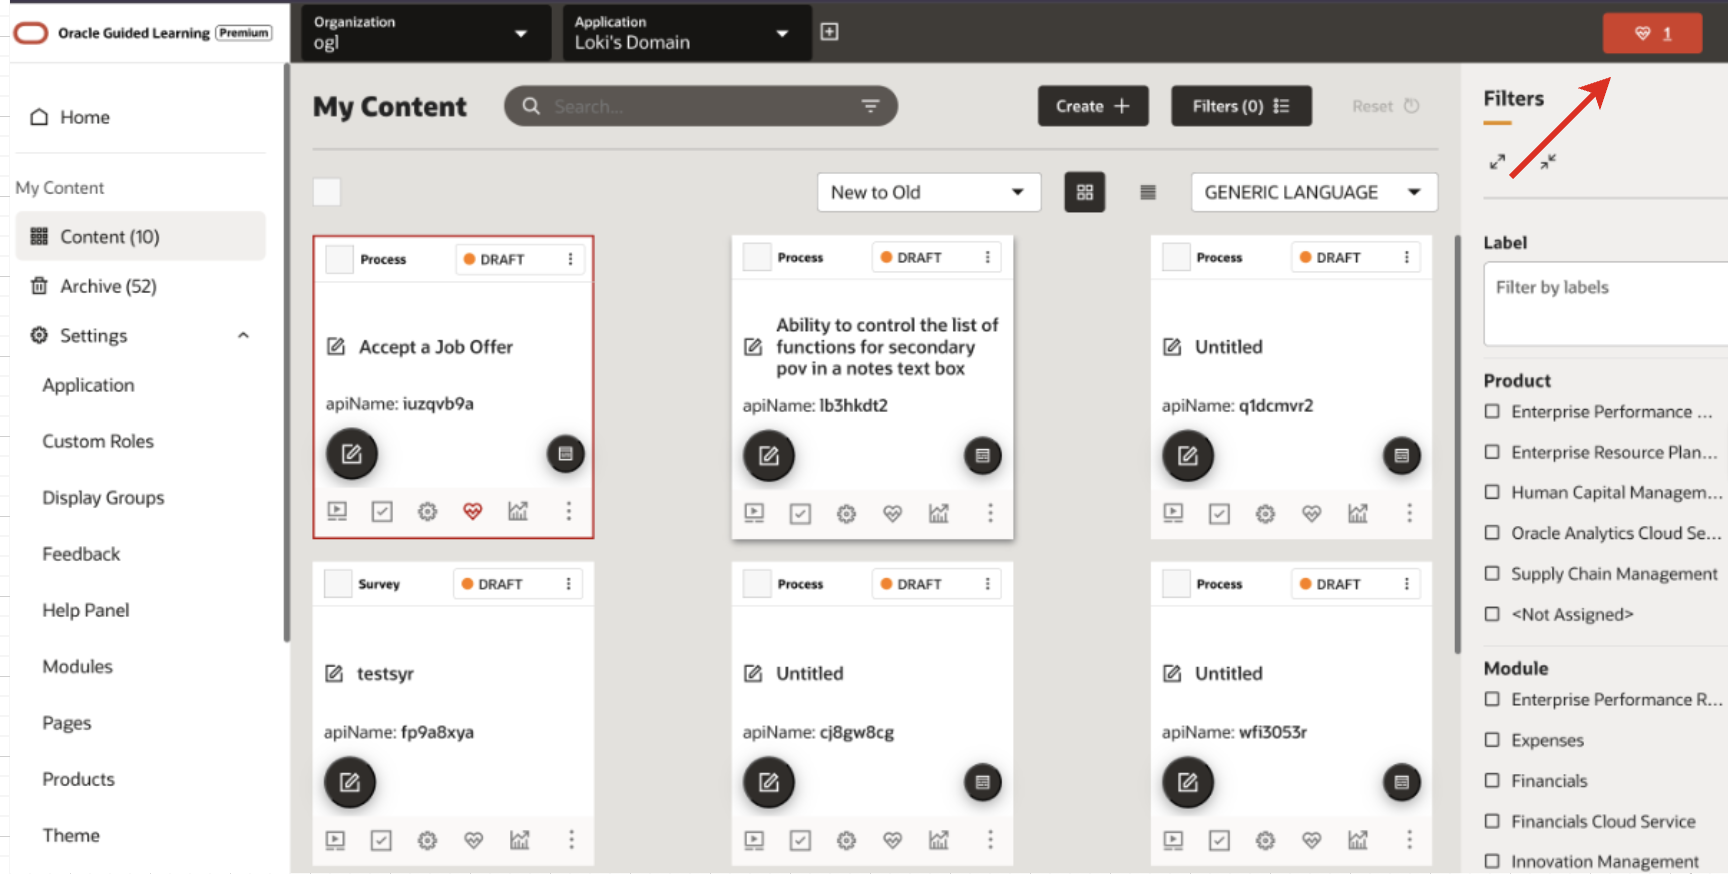Open the GENERIC LANGUAGE dropdown
1728x874 pixels.
pos(1314,192)
